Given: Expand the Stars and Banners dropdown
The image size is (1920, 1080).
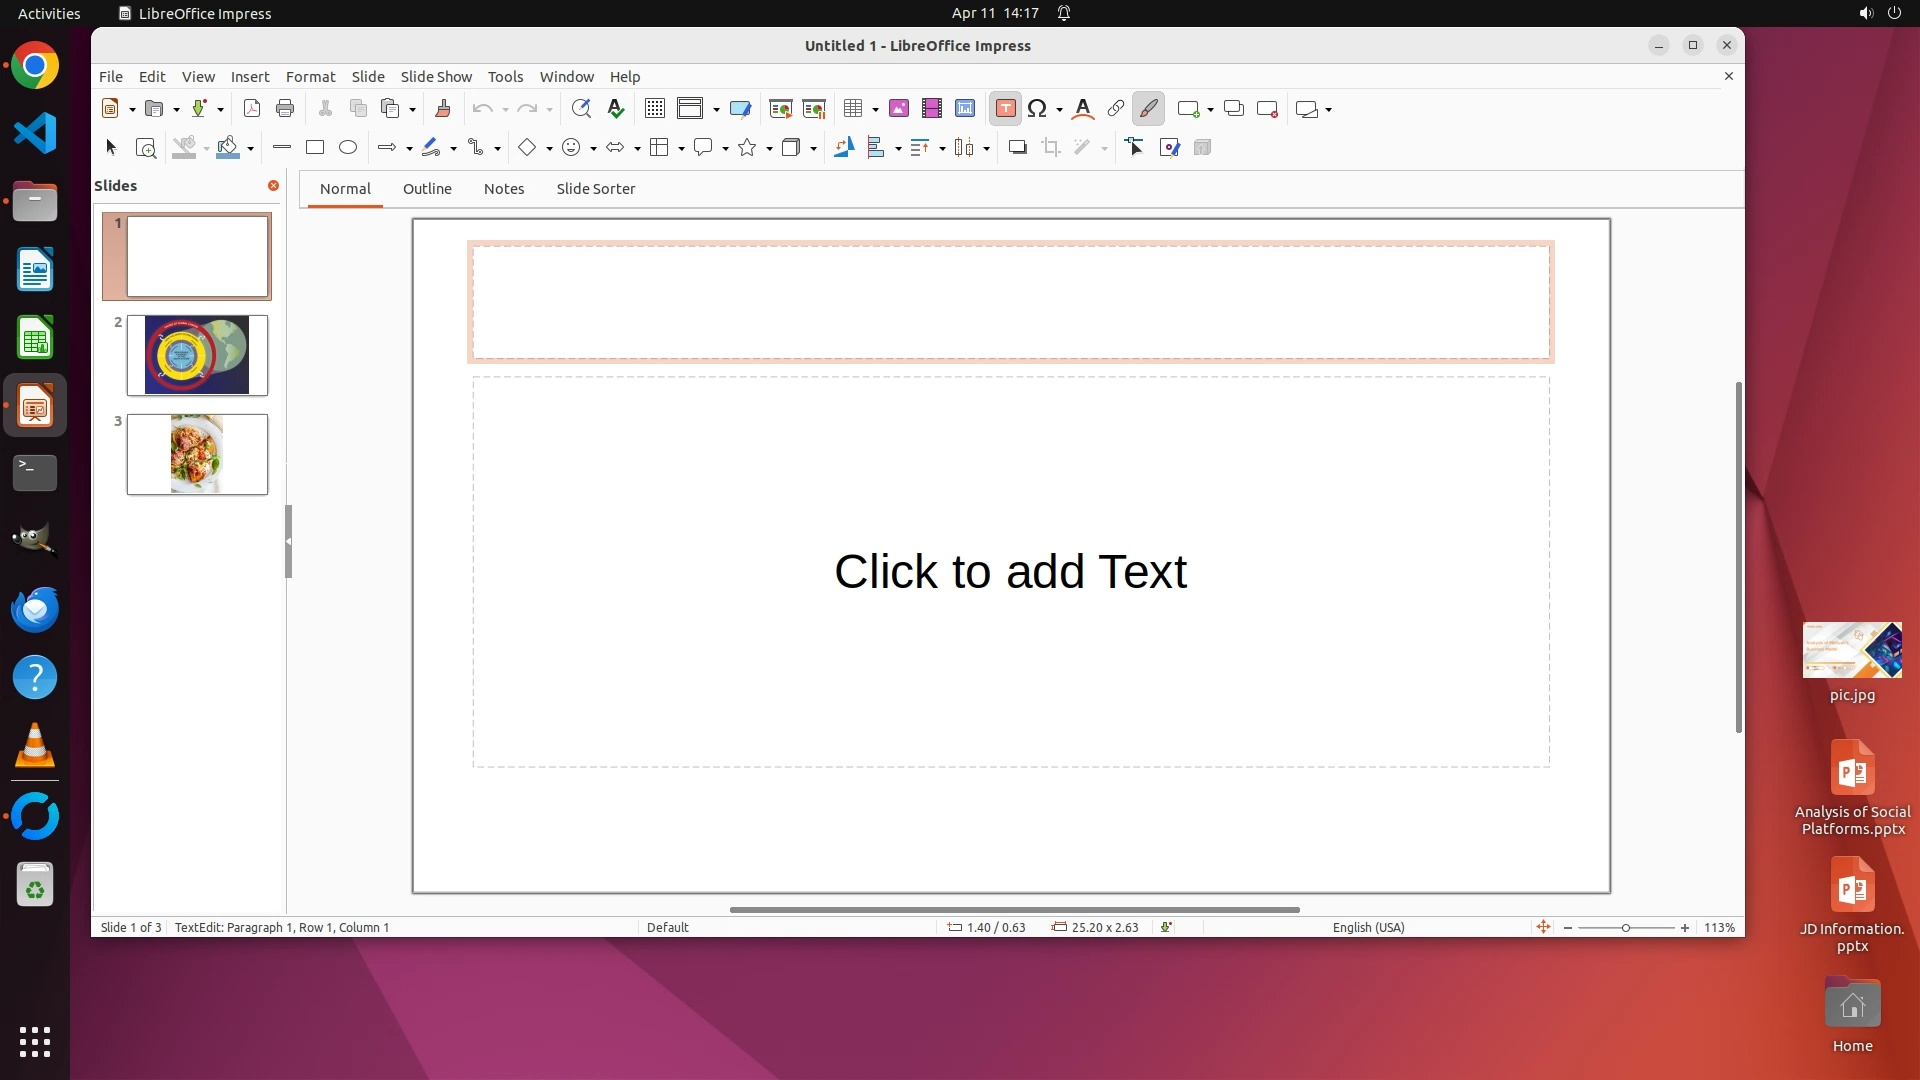Looking at the screenshot, I should [x=769, y=149].
